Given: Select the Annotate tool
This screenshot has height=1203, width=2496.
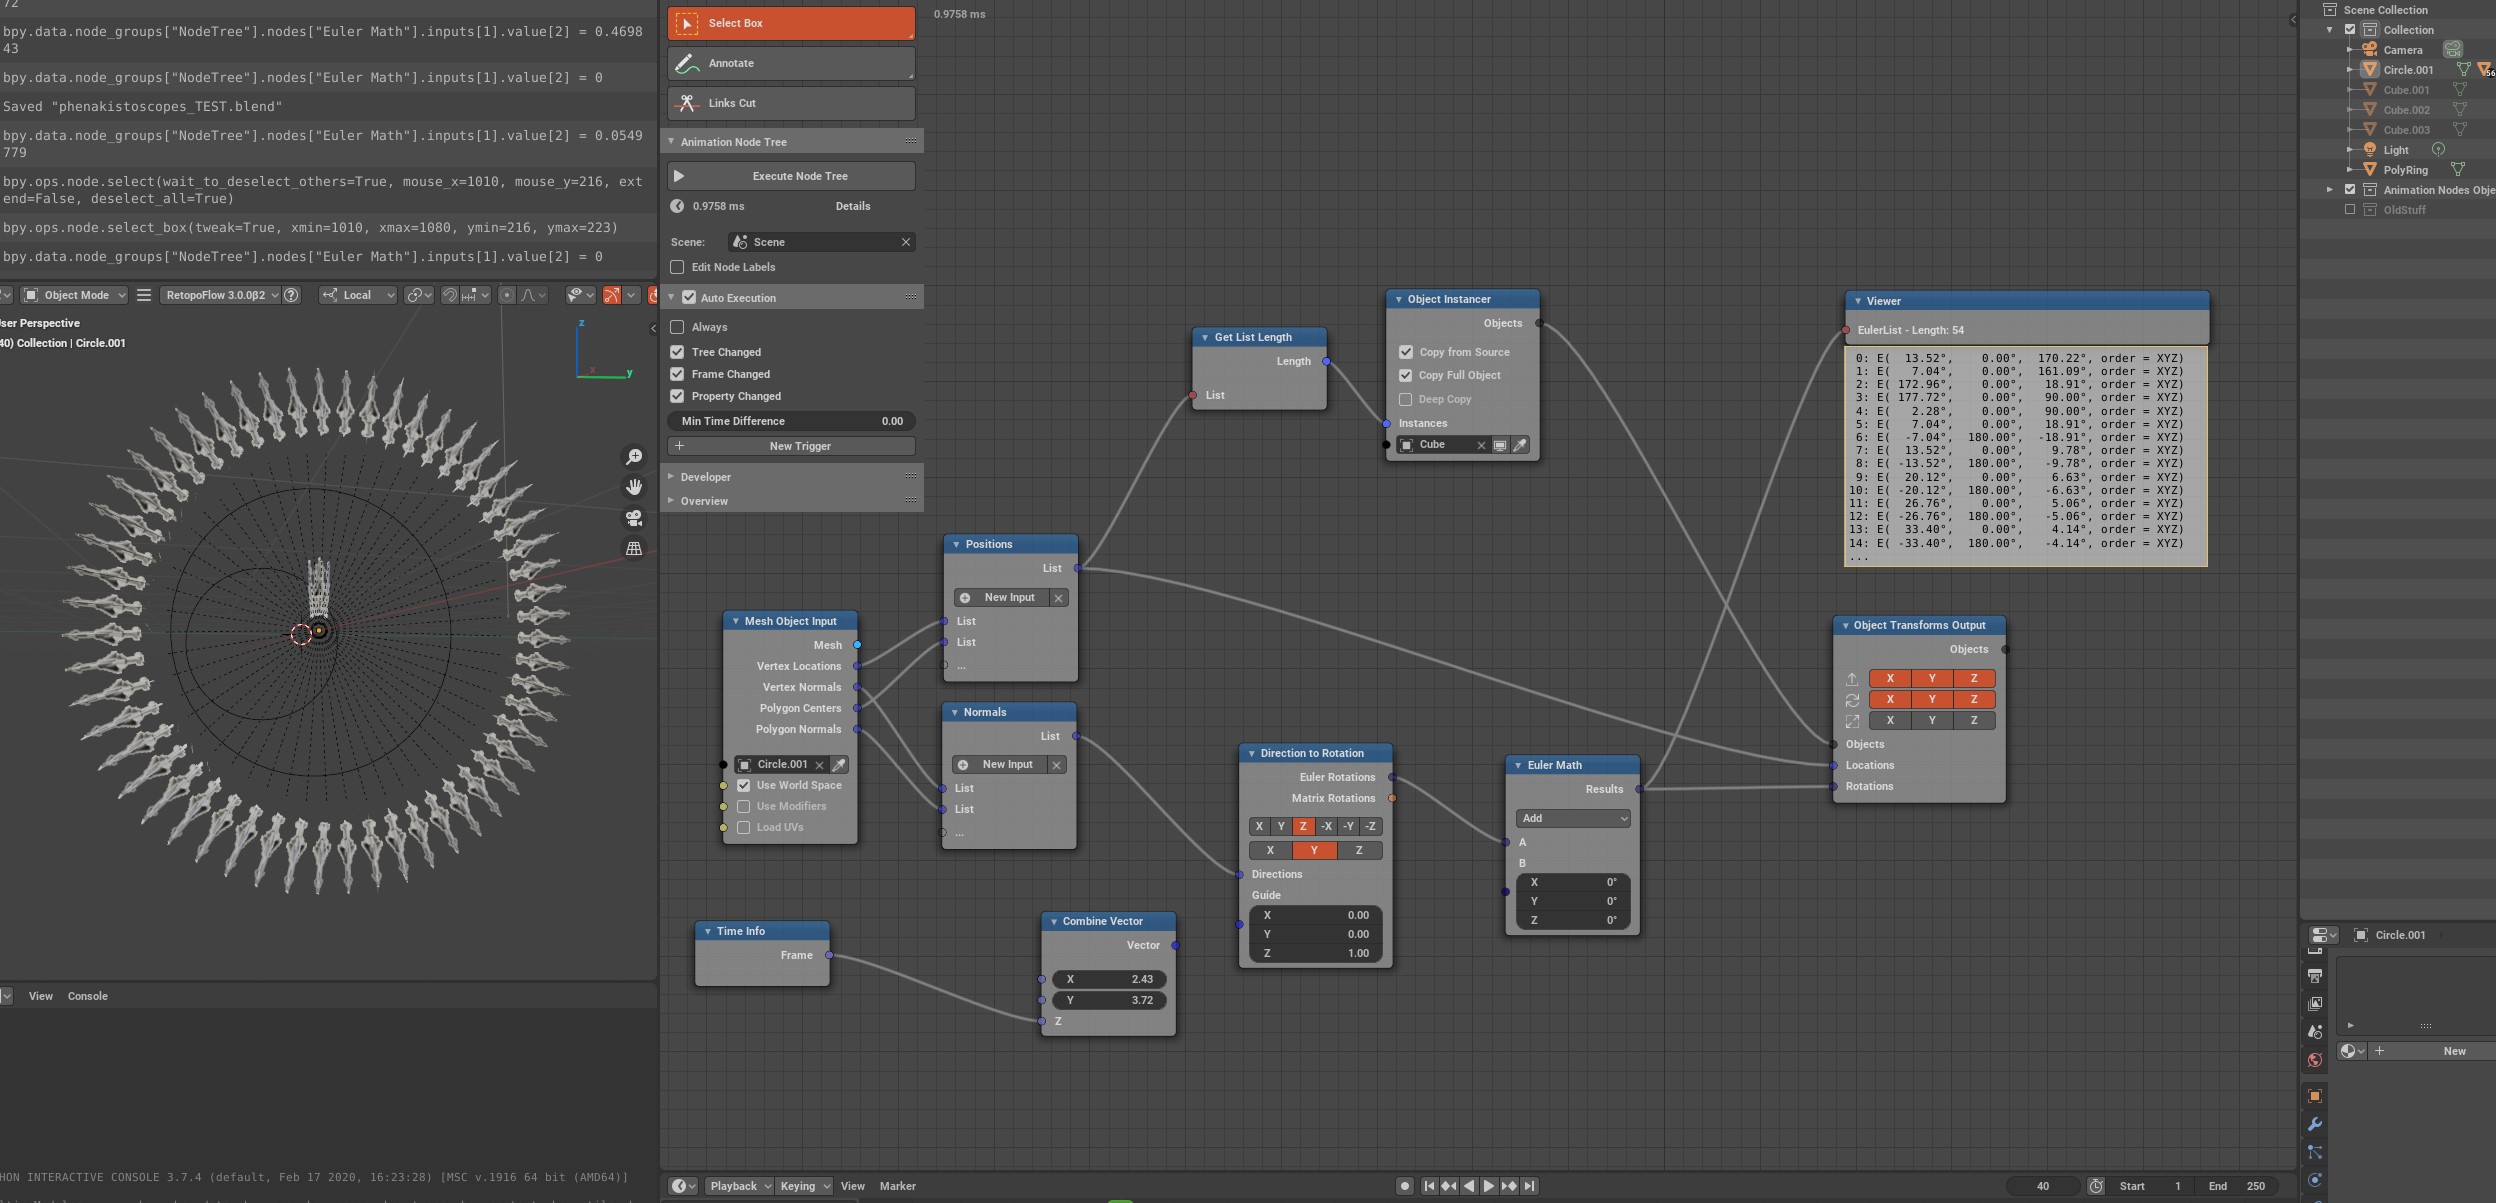Looking at the screenshot, I should coord(789,62).
